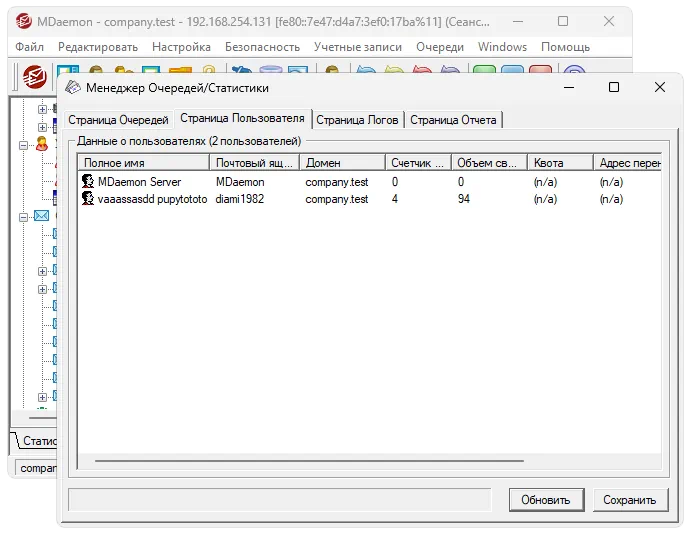This screenshot has height=538, width=690.
Task: Select the vaaassasdd pupytototo row name
Action: point(152,199)
